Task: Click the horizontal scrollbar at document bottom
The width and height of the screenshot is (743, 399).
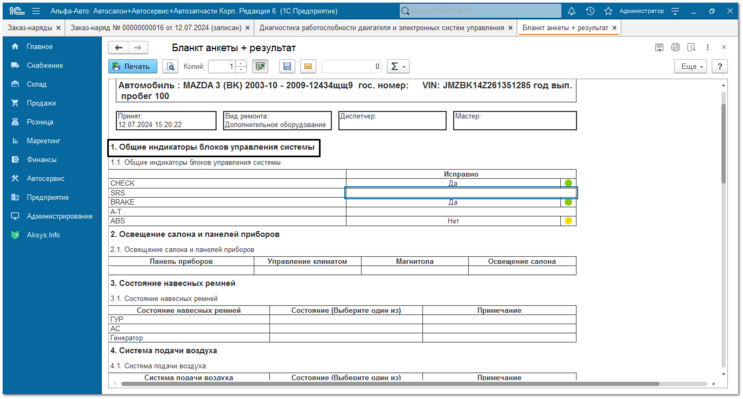Action: tap(390, 384)
